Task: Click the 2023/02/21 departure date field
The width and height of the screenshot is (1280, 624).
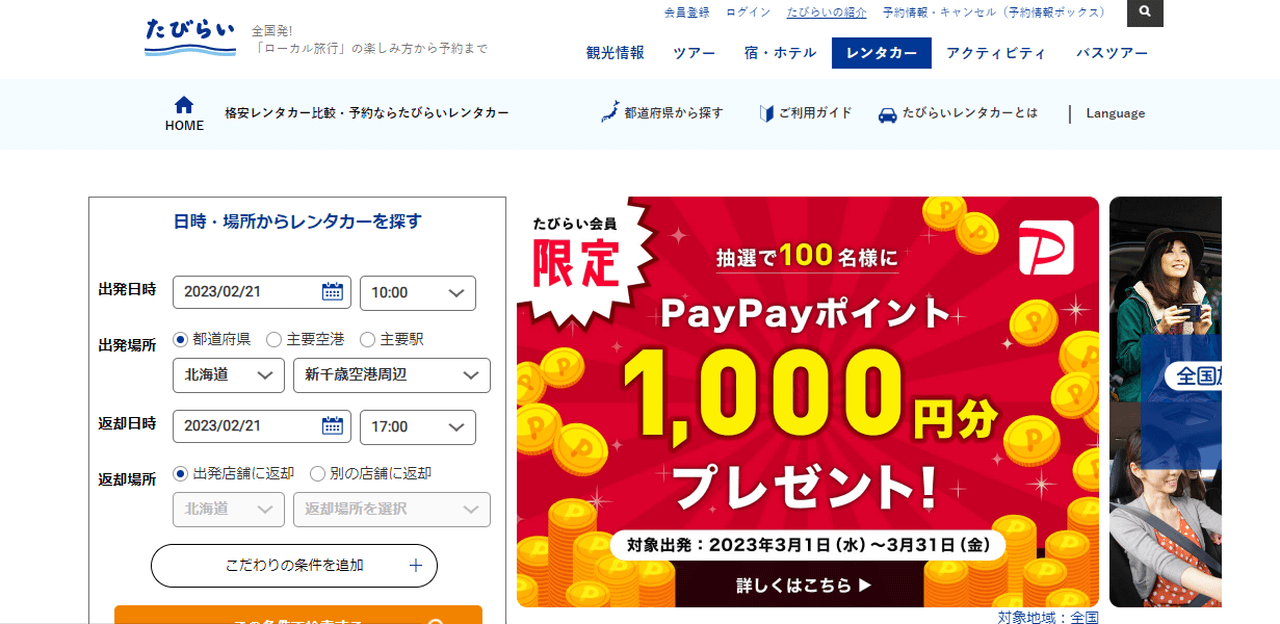Action: pyautogui.click(x=262, y=293)
